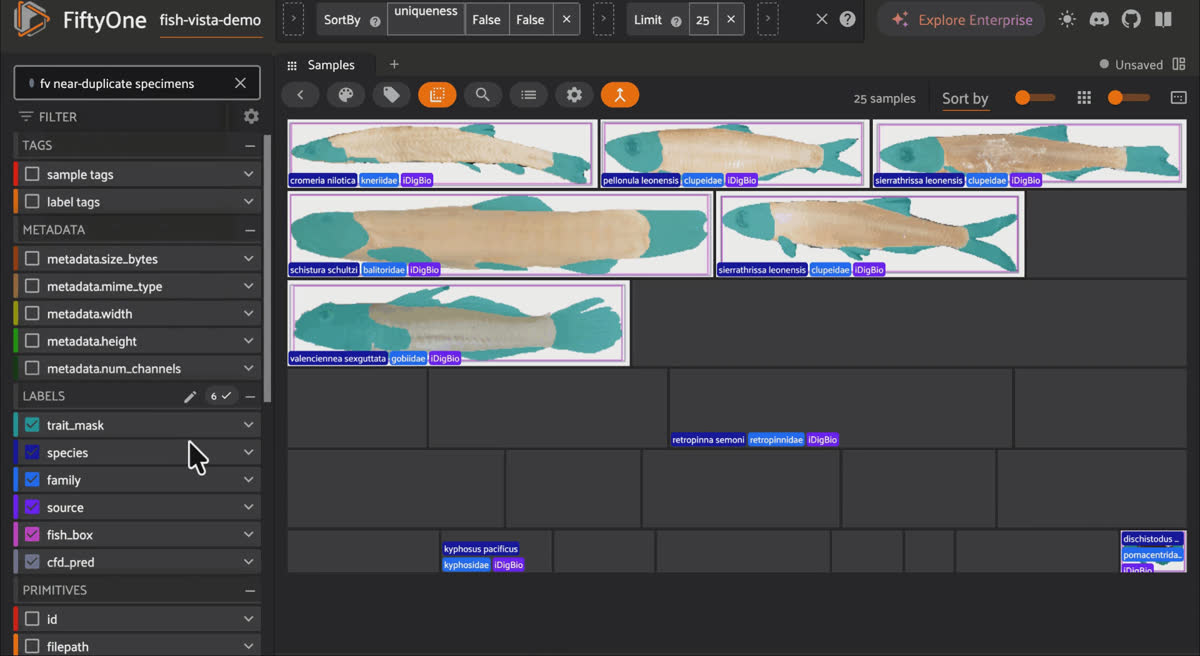This screenshot has width=1200, height=656.
Task: Clear the saved view selector X
Action: [240, 83]
